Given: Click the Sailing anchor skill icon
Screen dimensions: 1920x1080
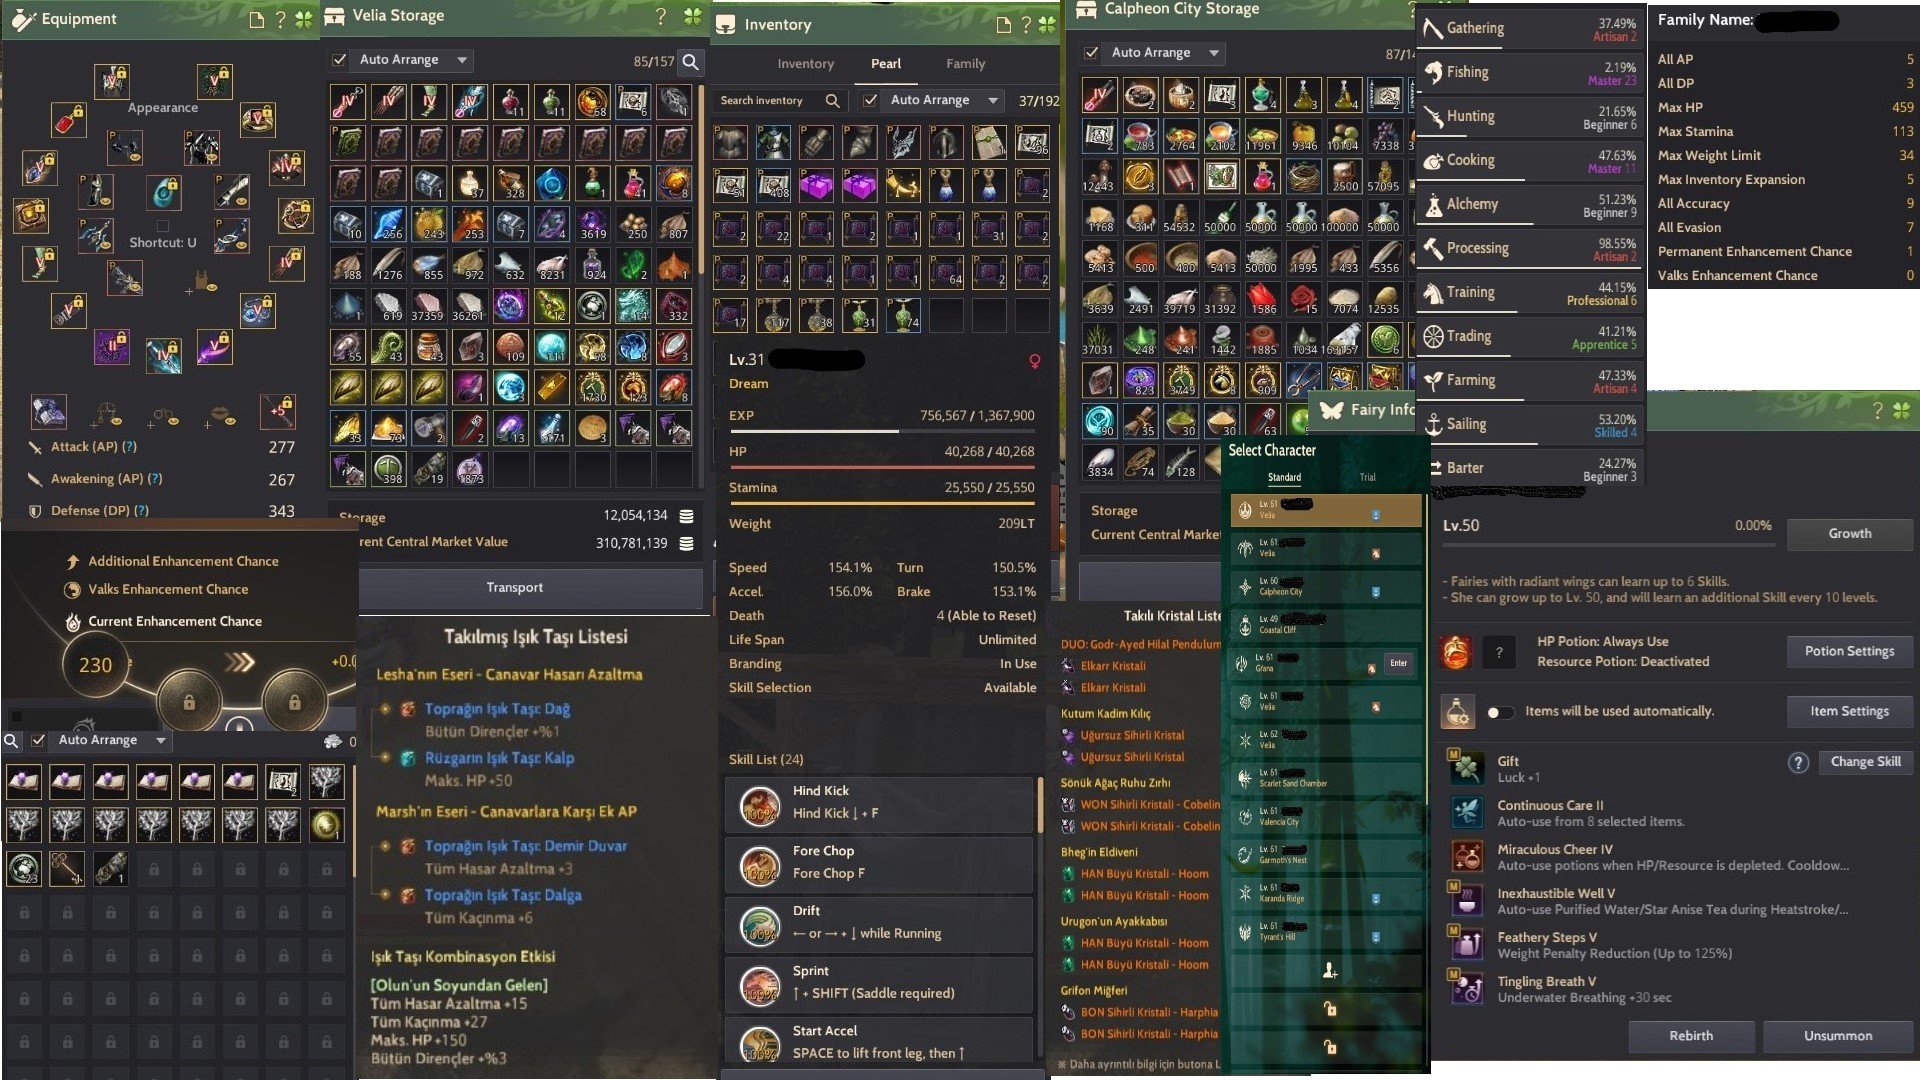Looking at the screenshot, I should [x=1432, y=424].
